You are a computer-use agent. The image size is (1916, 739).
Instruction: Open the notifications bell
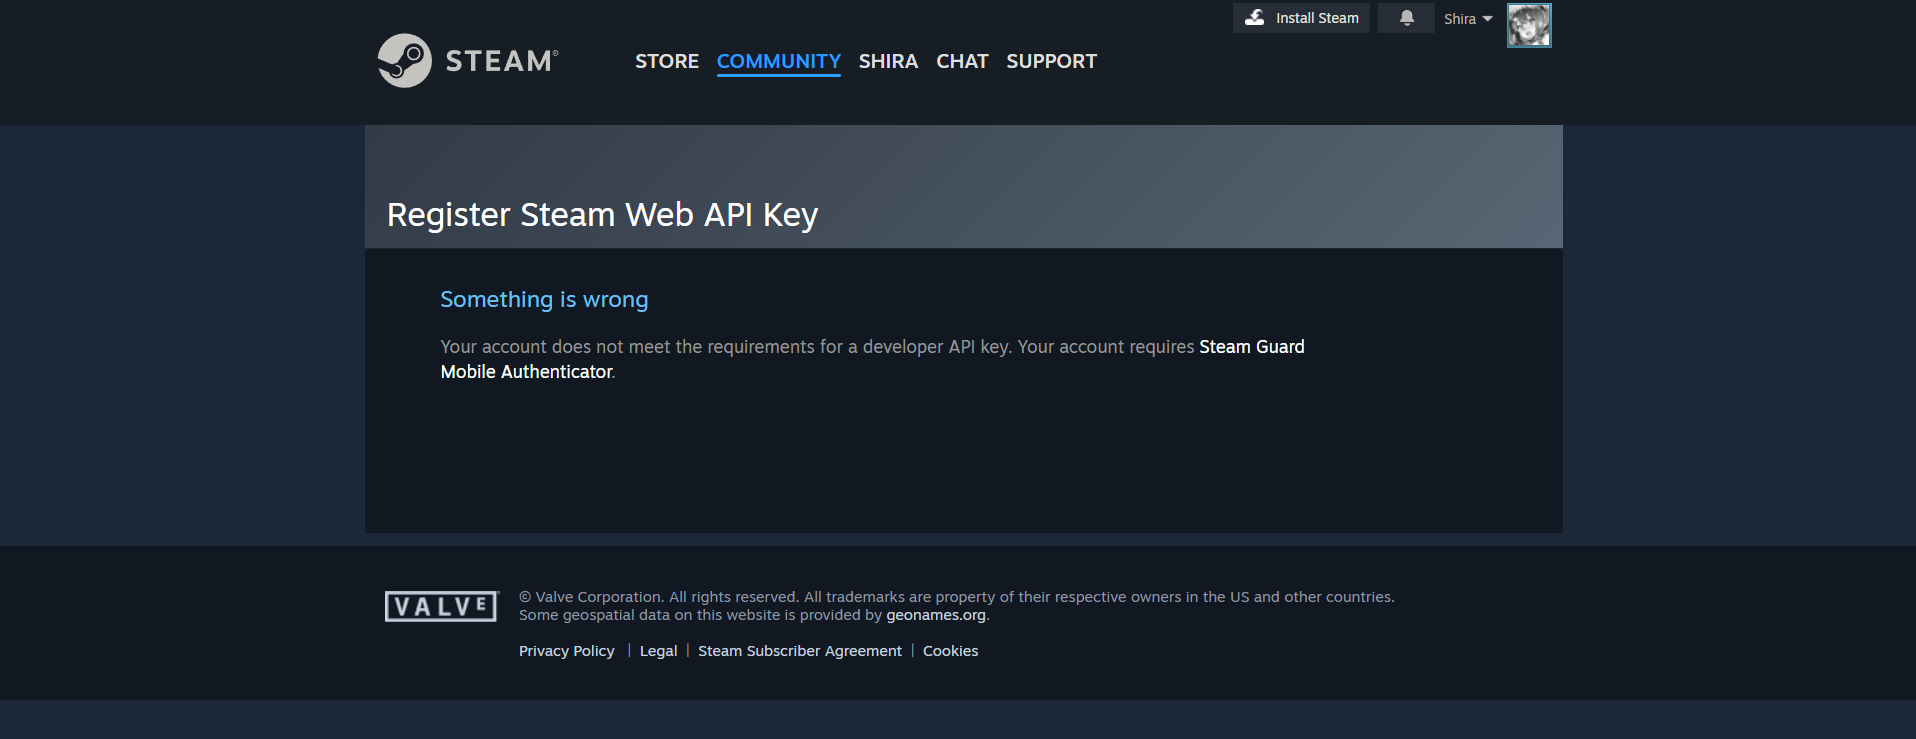(x=1406, y=18)
